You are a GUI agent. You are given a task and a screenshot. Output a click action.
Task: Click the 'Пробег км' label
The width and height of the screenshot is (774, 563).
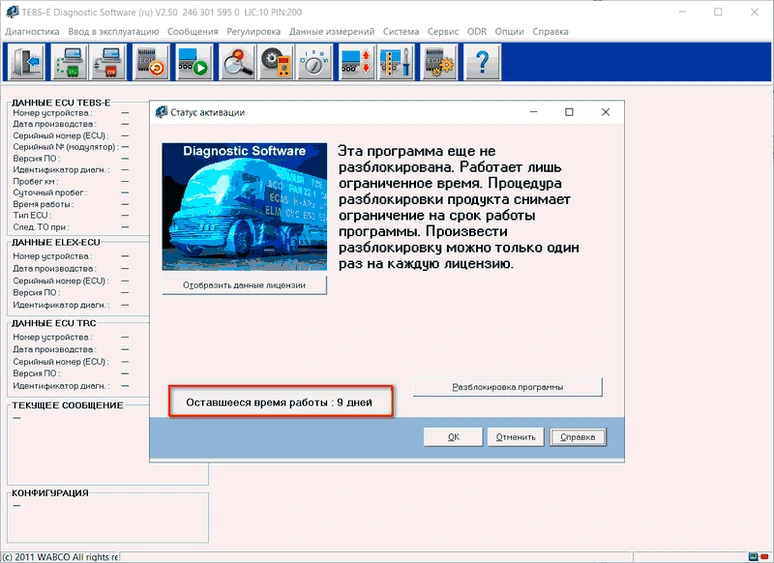click(x=36, y=181)
